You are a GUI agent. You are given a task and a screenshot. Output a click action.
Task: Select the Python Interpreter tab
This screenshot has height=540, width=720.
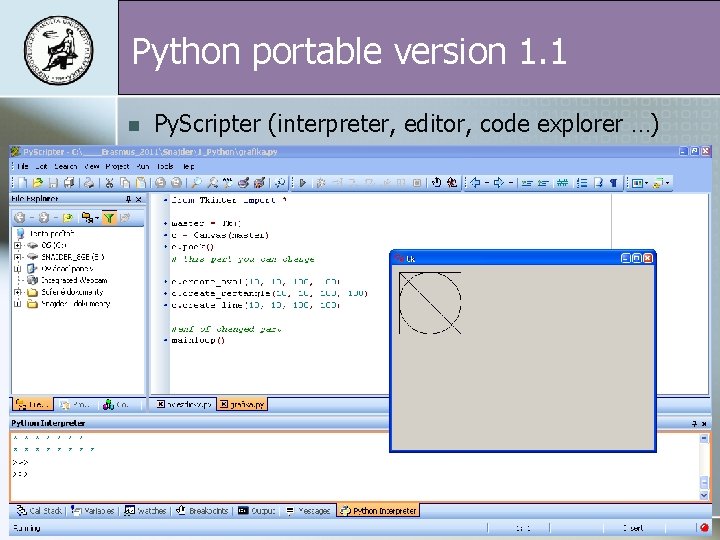coord(378,511)
